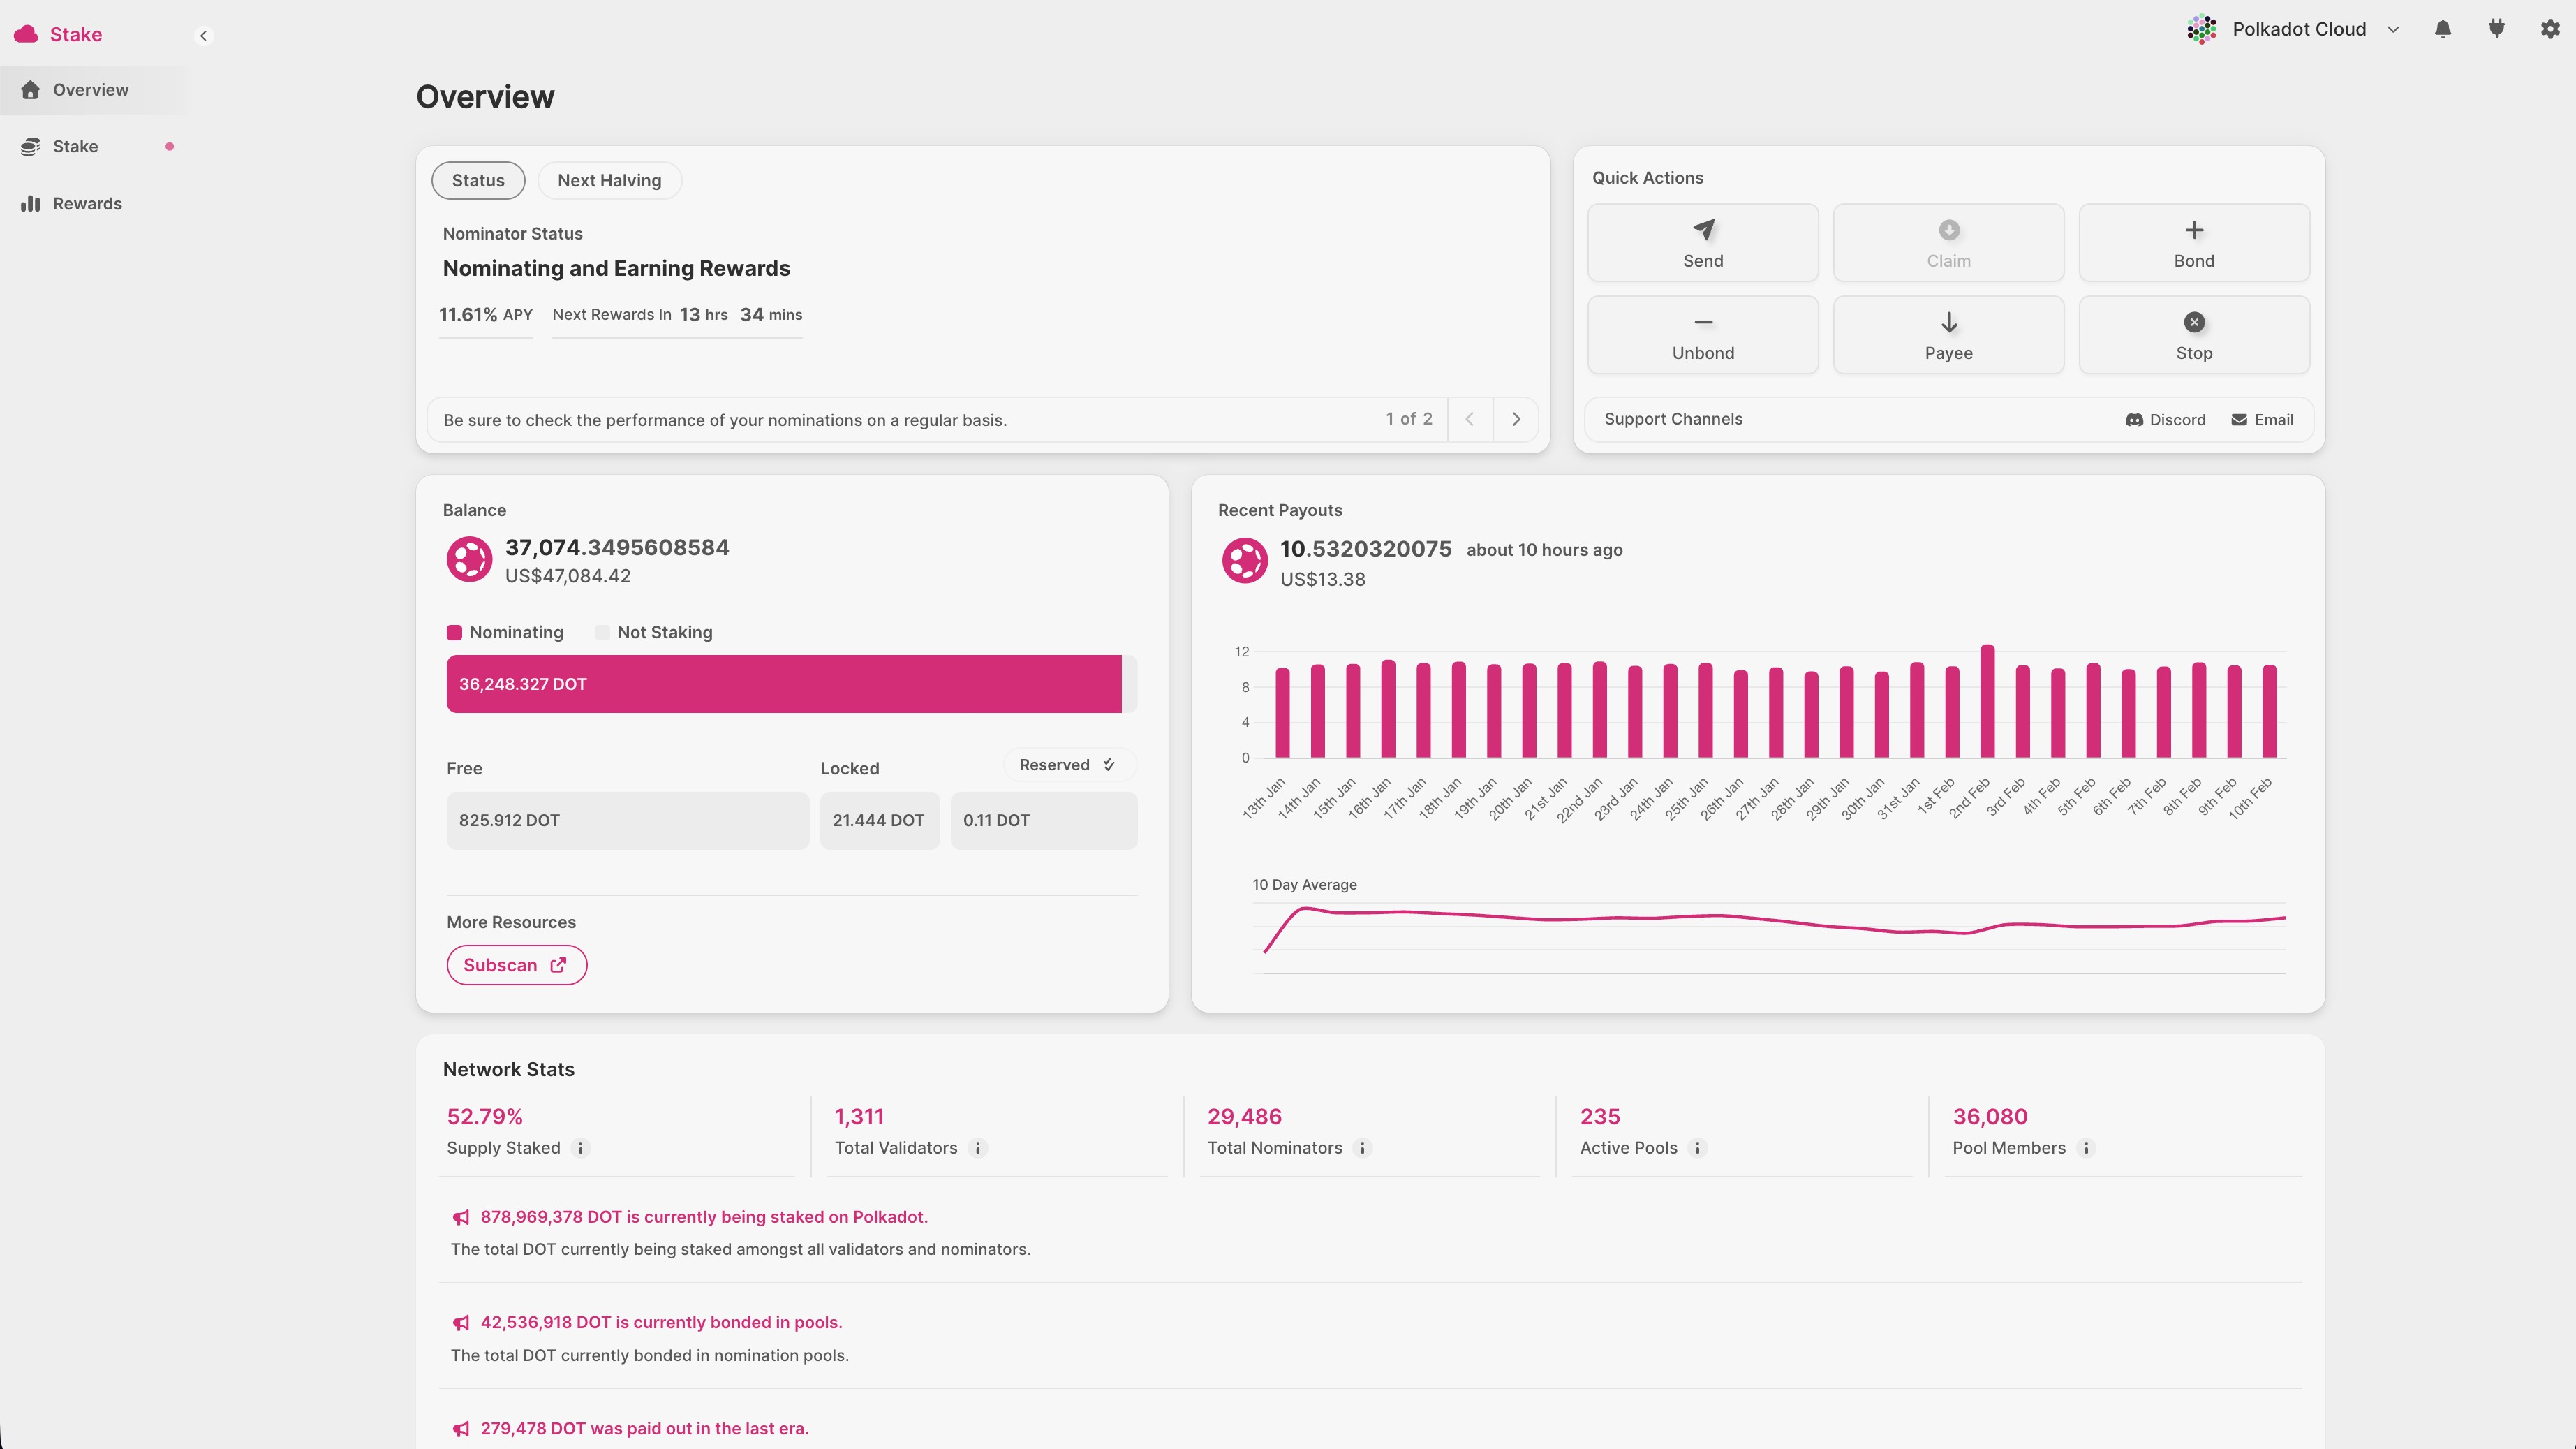Go to next status tip

click(x=1516, y=420)
